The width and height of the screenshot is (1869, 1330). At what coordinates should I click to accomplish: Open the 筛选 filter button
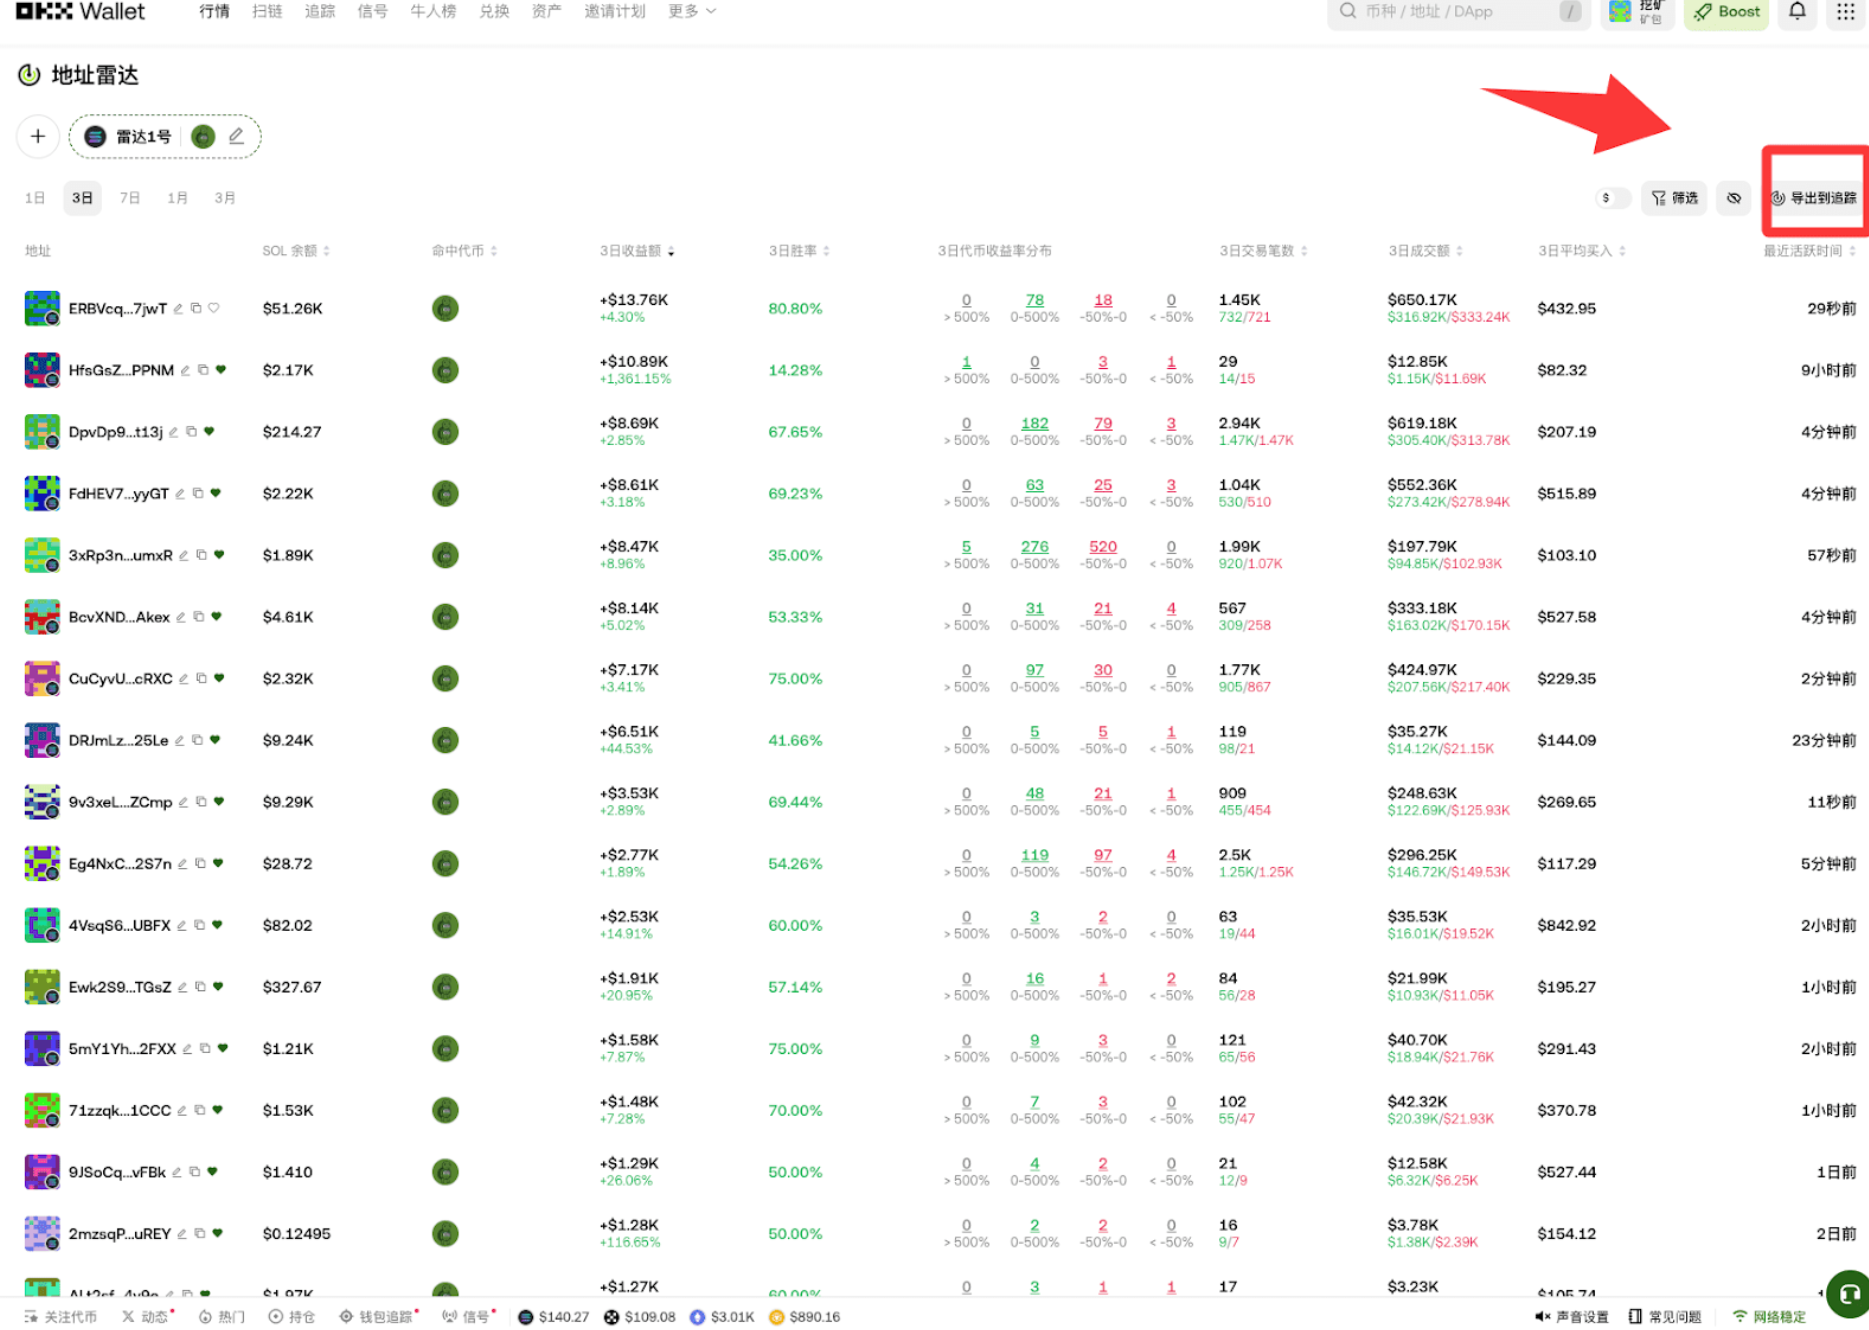[x=1675, y=198]
